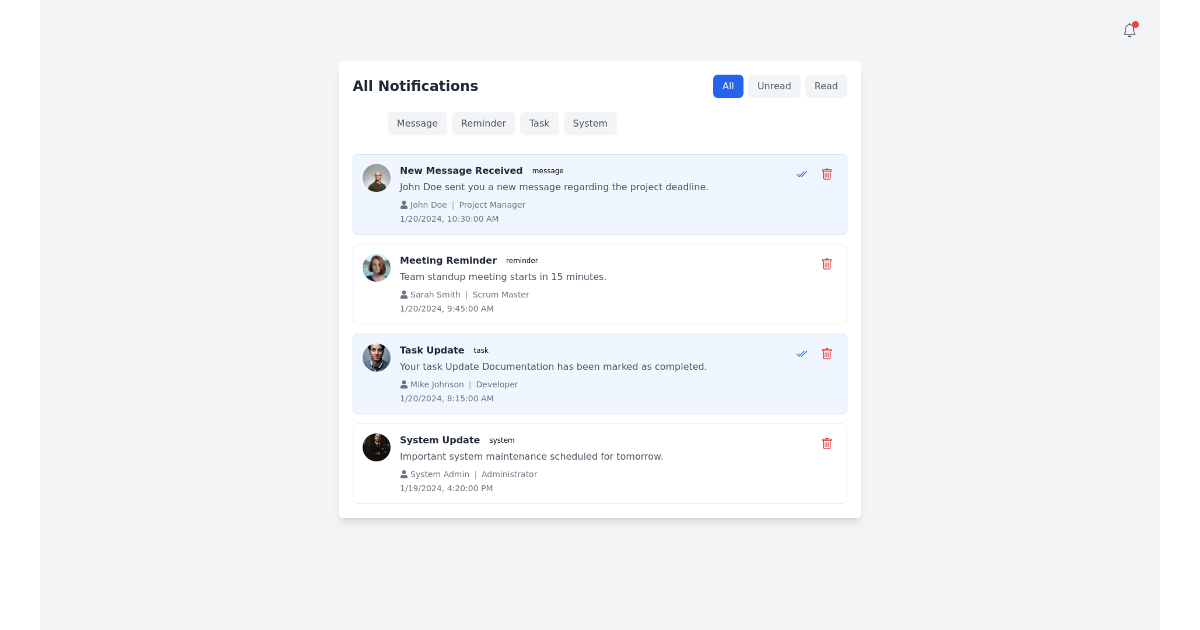Delete the 'New Message Received' notification
This screenshot has width=1200, height=630.
pyautogui.click(x=827, y=174)
